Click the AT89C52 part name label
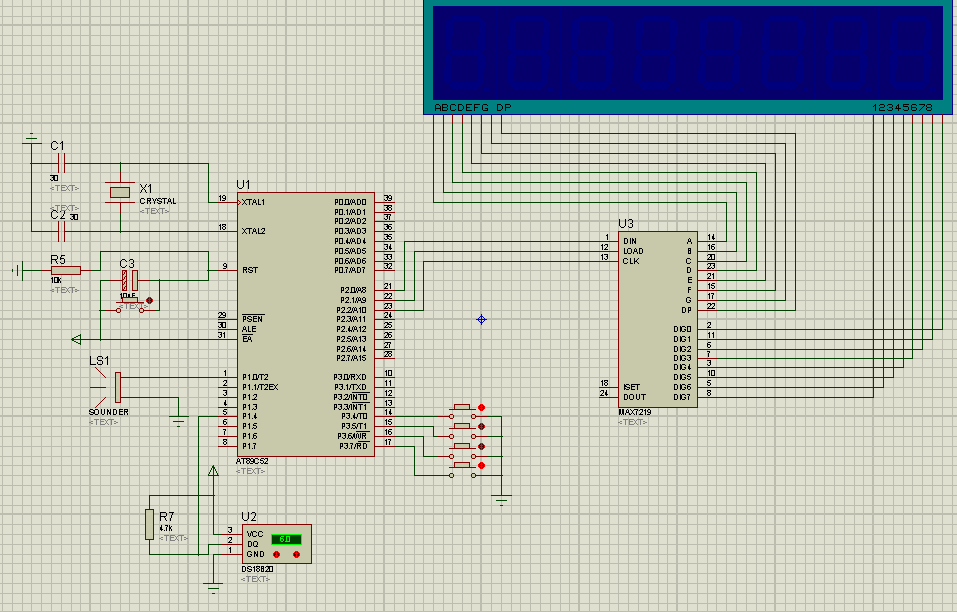957x612 pixels. 252,461
